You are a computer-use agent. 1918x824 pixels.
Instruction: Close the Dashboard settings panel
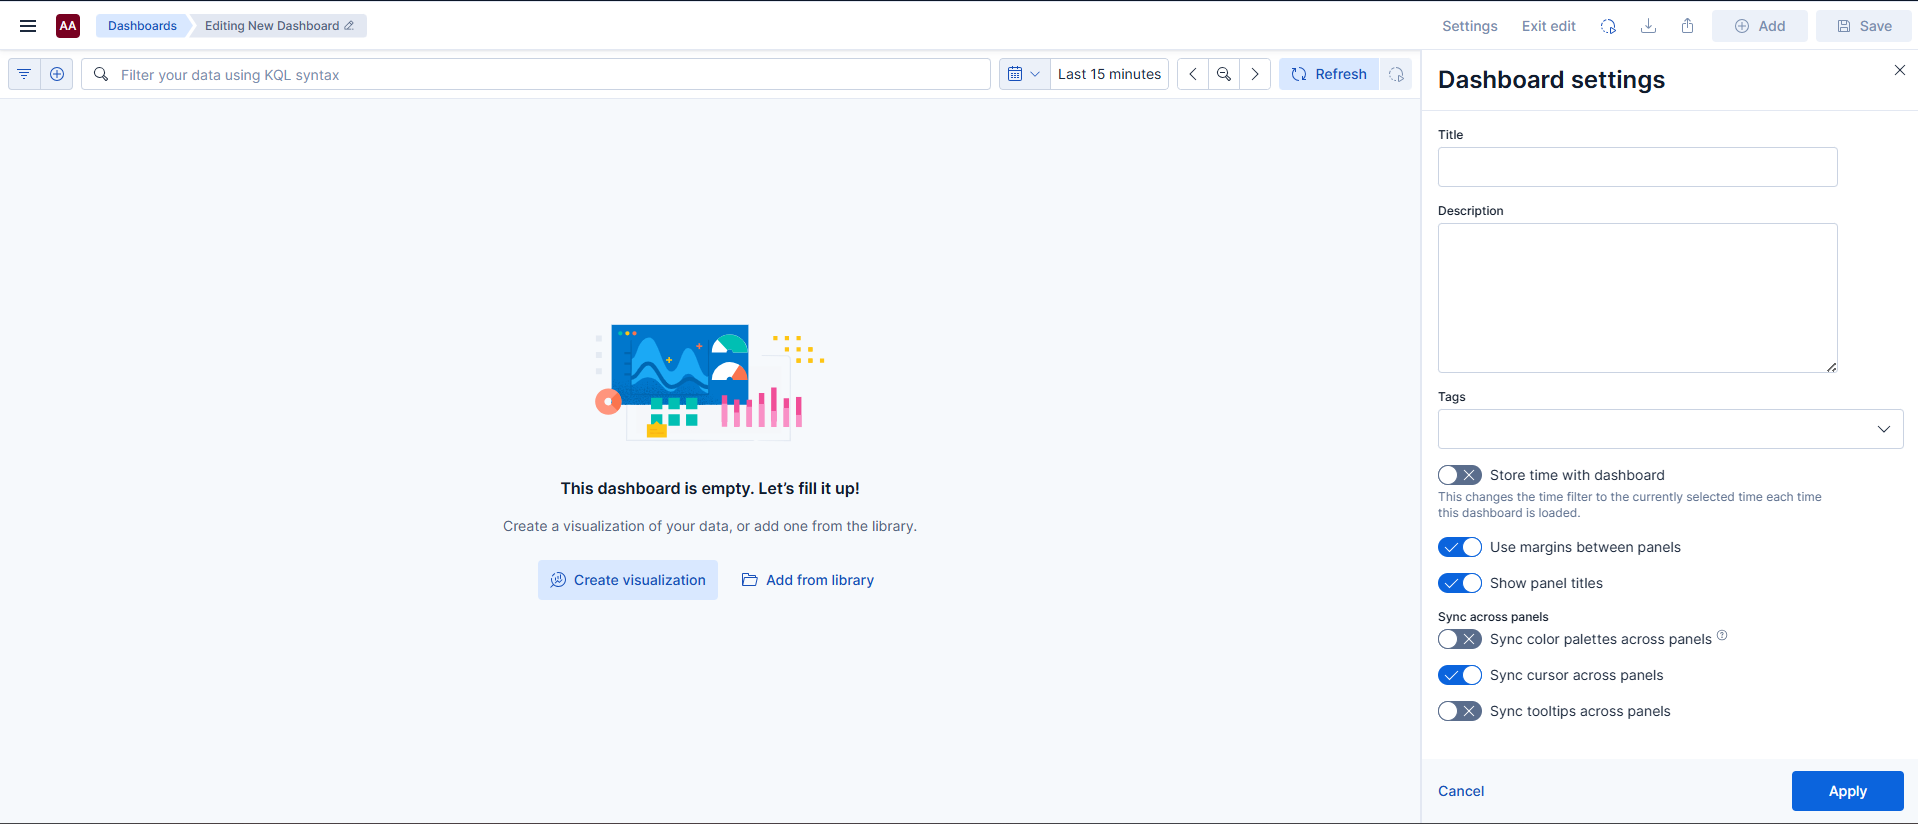[x=1899, y=70]
